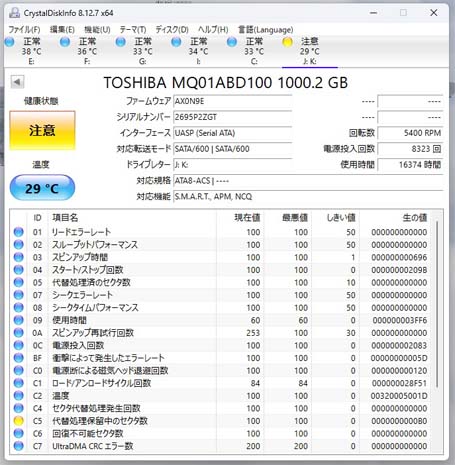Click raw value 00320005001D in 温度 row
The image size is (455, 465).
point(399,396)
